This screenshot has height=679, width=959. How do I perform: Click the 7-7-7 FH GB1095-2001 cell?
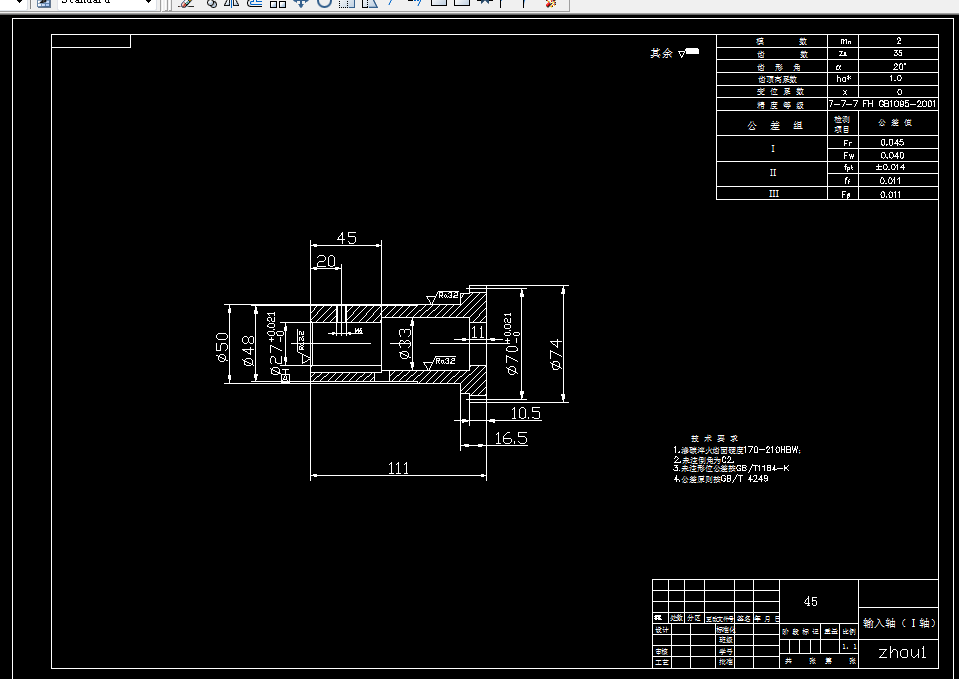point(883,104)
